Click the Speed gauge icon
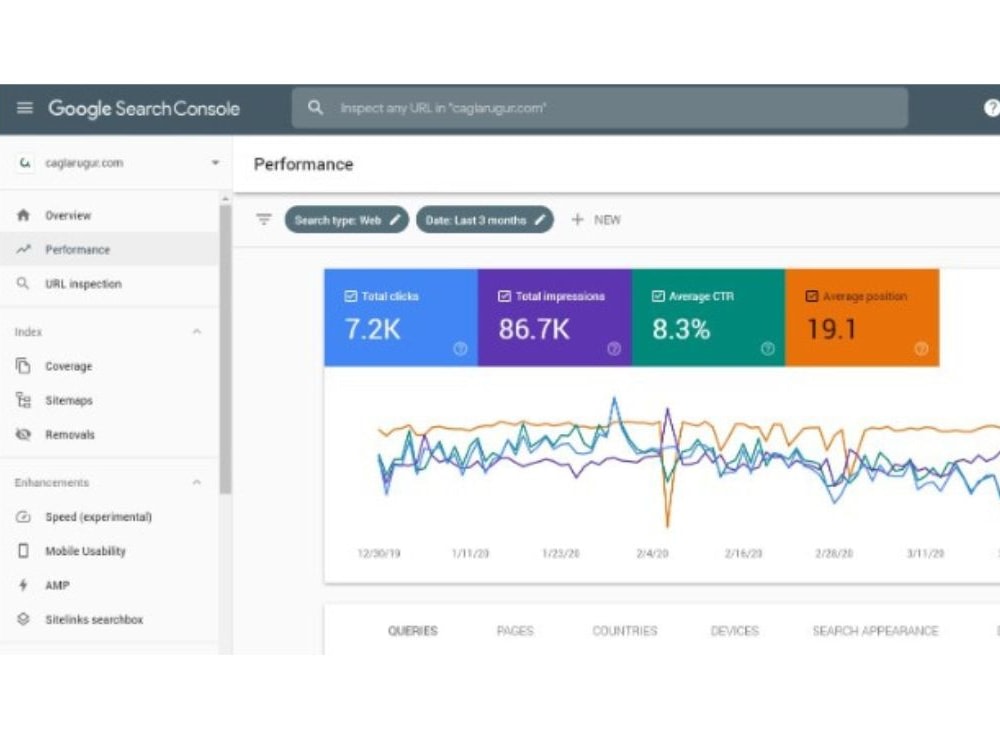The image size is (1000, 750). pyautogui.click(x=23, y=517)
